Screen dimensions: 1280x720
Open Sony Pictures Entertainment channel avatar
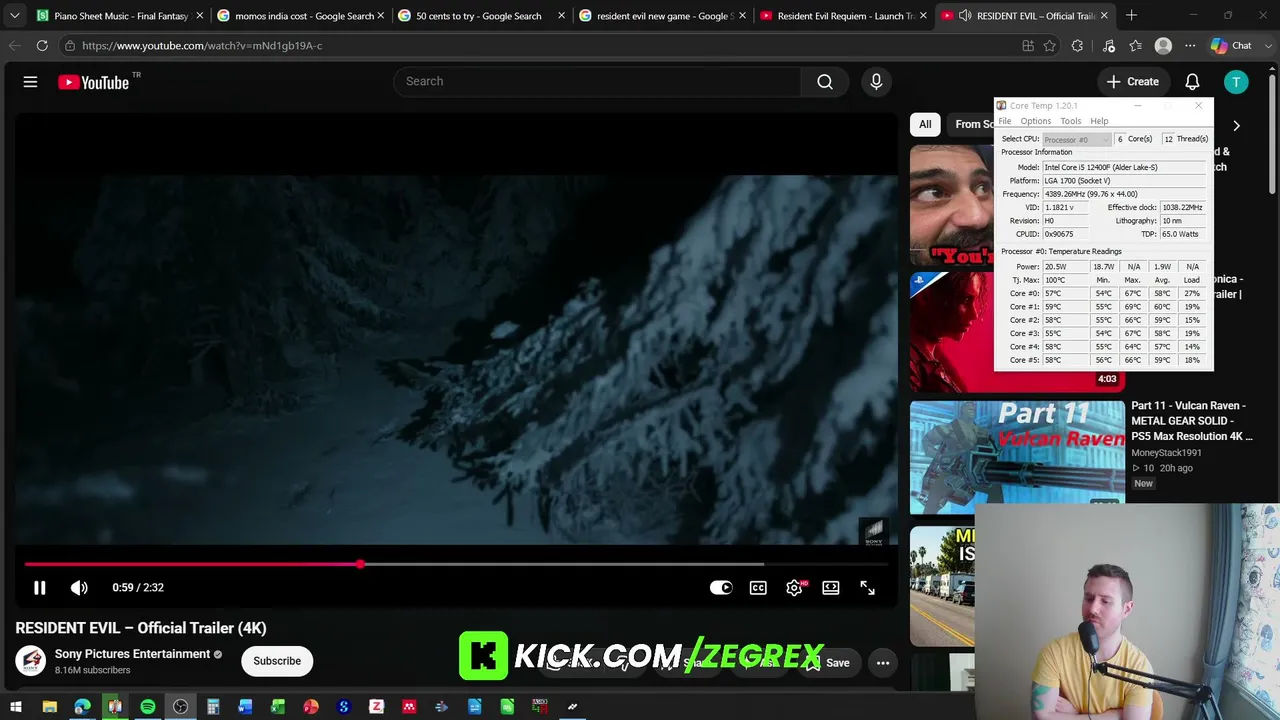tap(31, 661)
